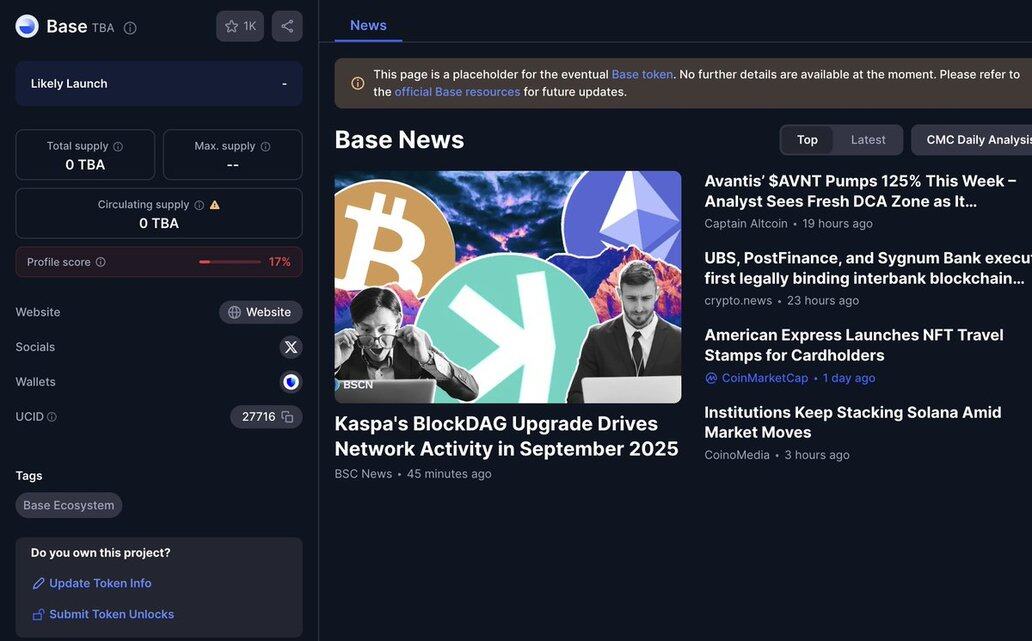Open the share button
1032x641 pixels.
(287, 26)
